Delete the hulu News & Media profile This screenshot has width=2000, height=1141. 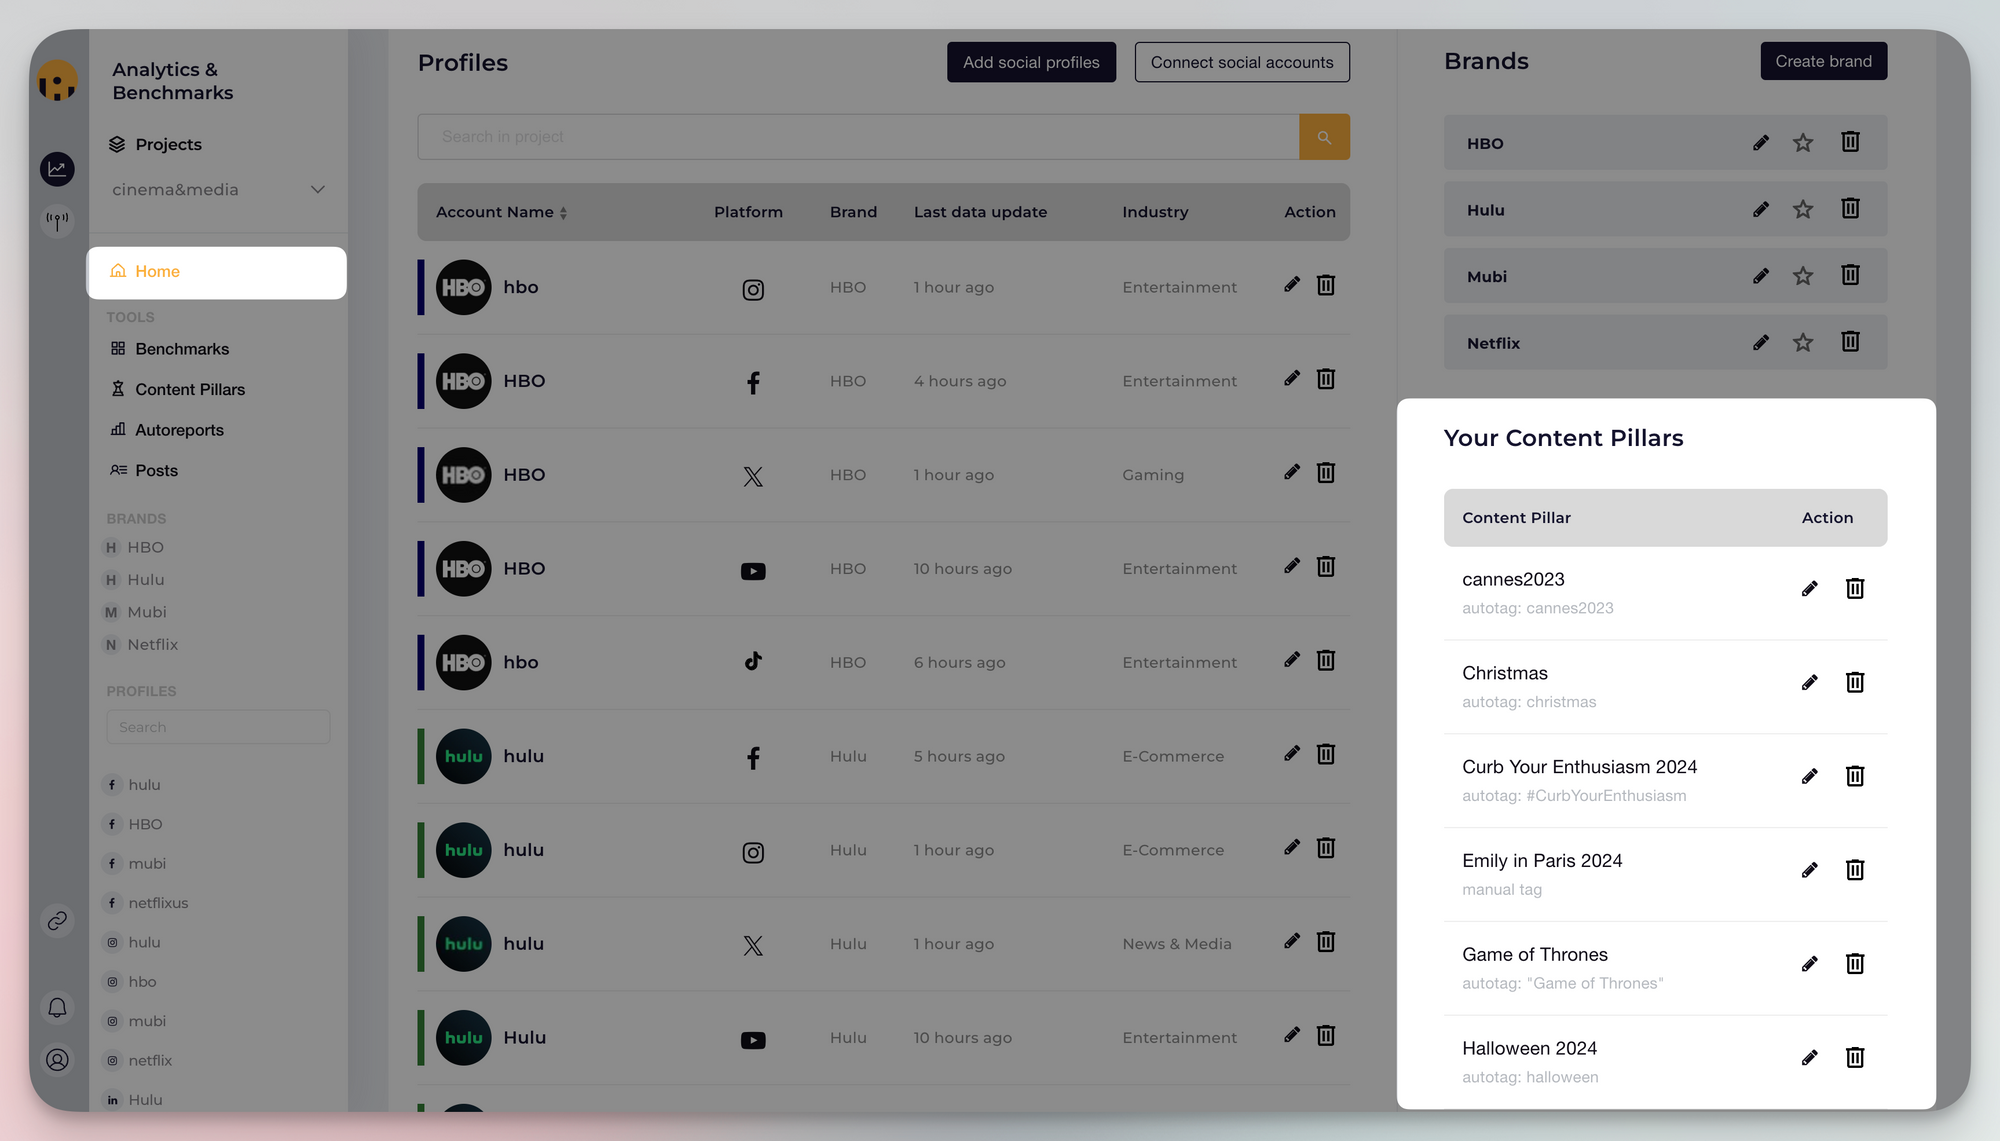(x=1326, y=942)
